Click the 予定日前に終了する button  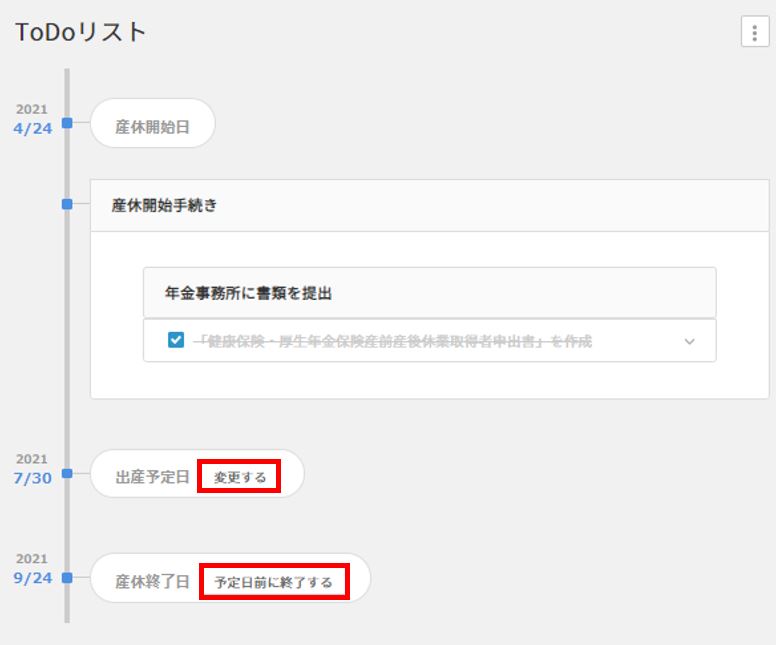(274, 581)
